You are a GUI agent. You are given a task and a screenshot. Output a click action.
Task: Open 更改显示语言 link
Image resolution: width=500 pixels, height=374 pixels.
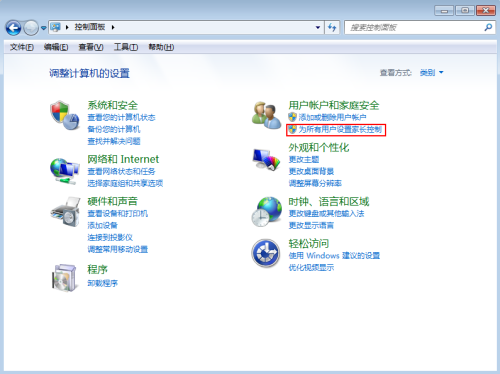point(311,225)
